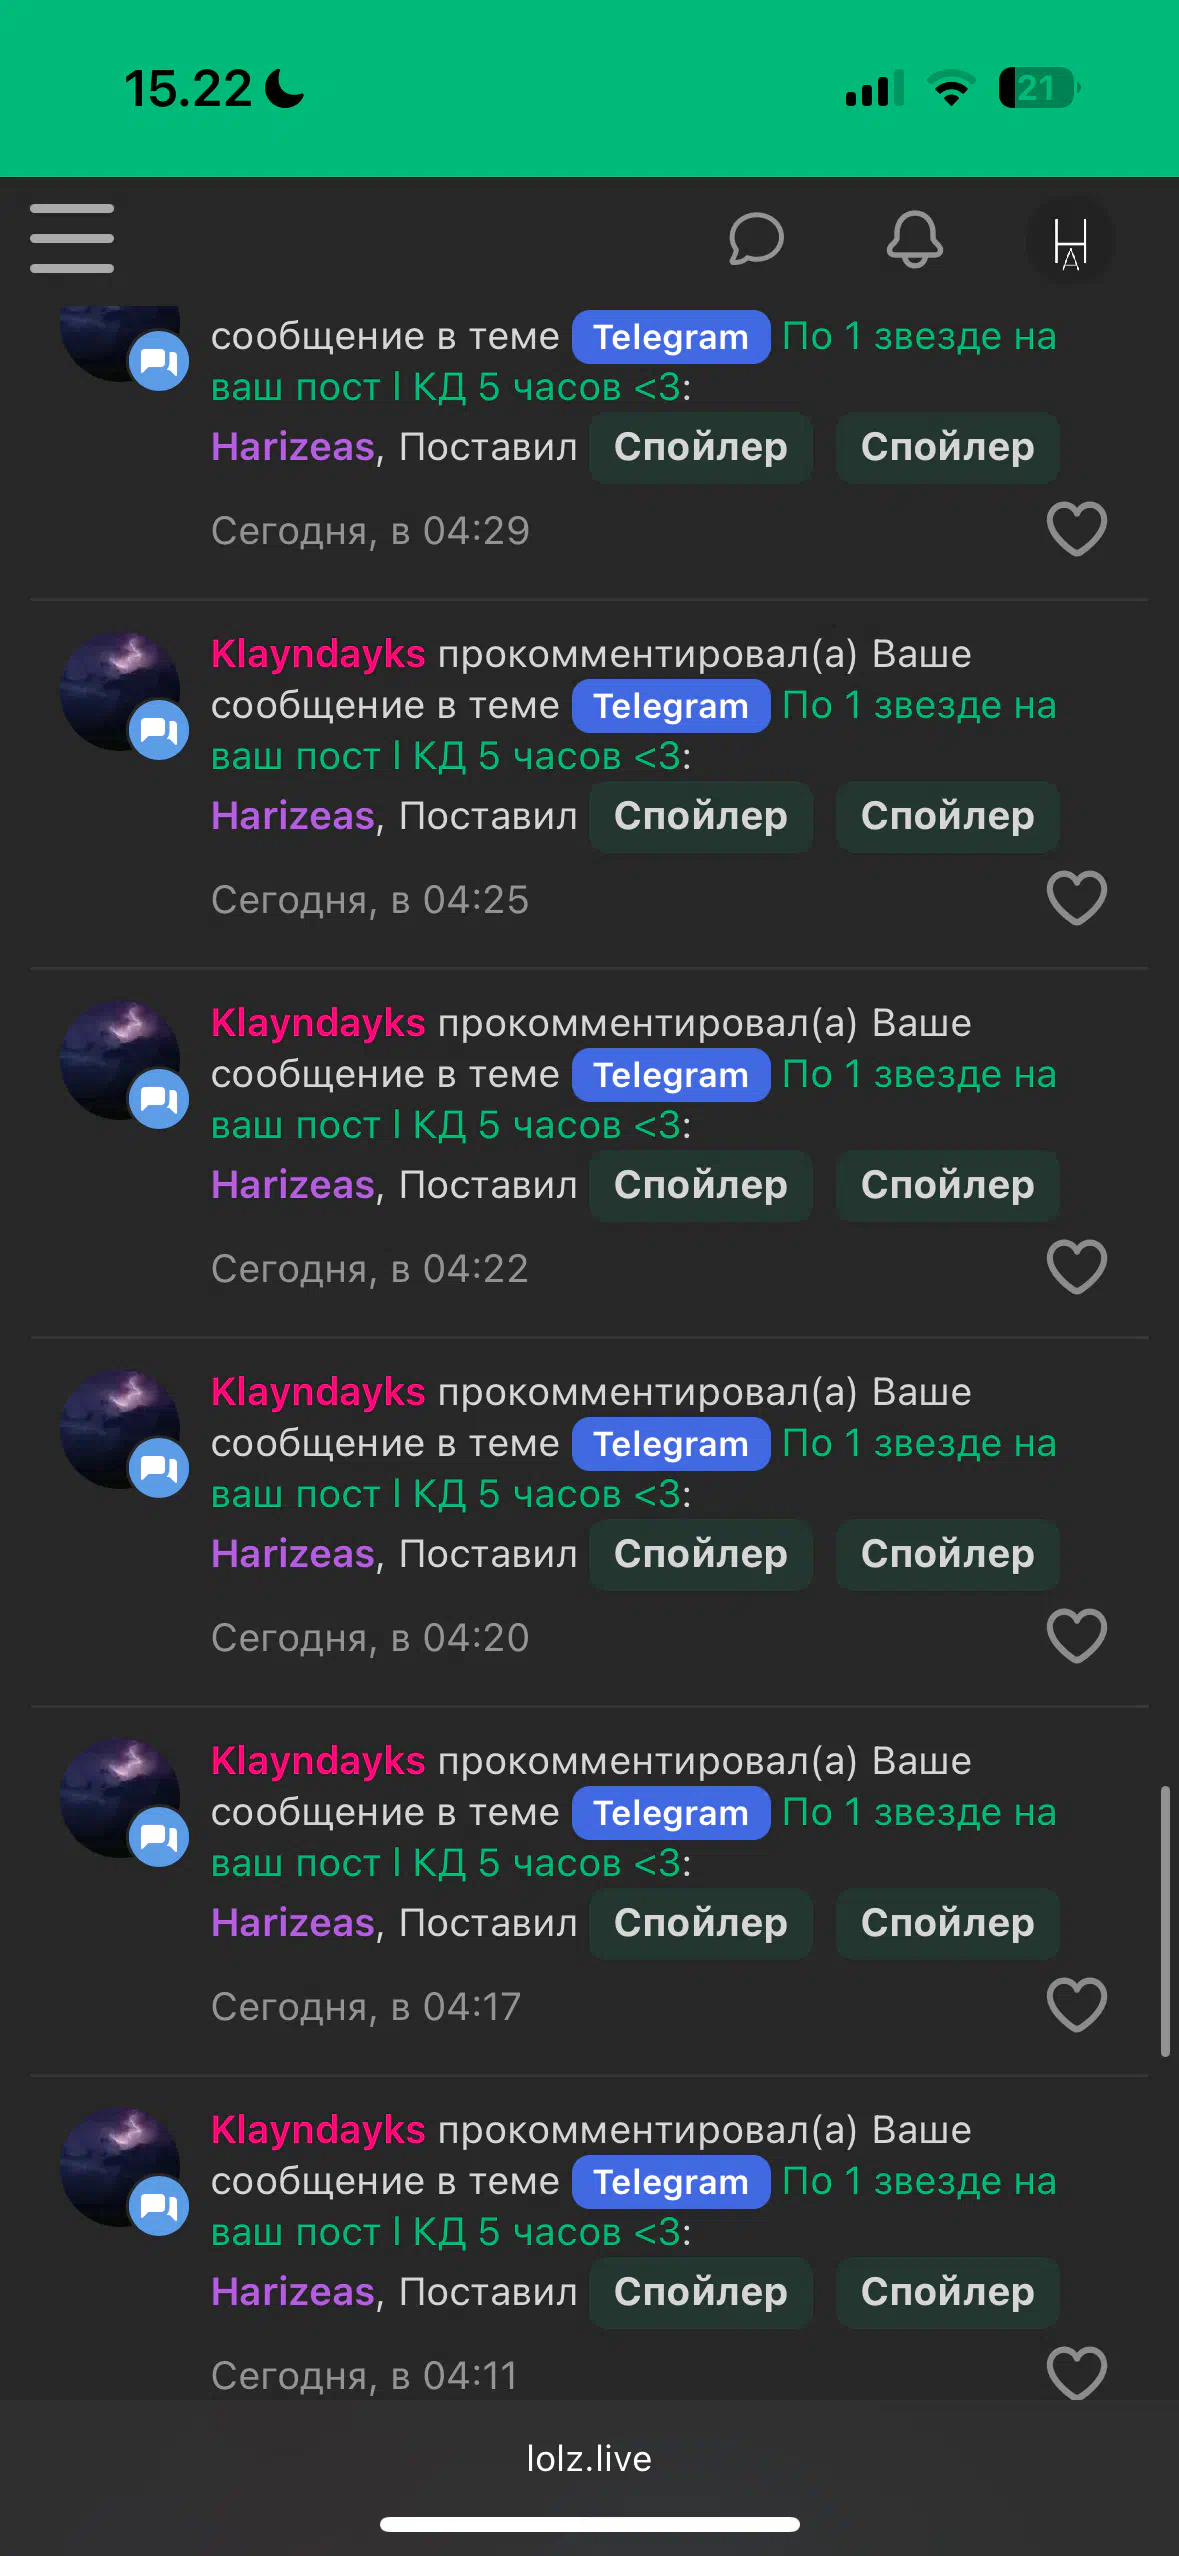1179x2556 pixels.
Task: Like the notification from 04:22
Action: [x=1077, y=1266]
